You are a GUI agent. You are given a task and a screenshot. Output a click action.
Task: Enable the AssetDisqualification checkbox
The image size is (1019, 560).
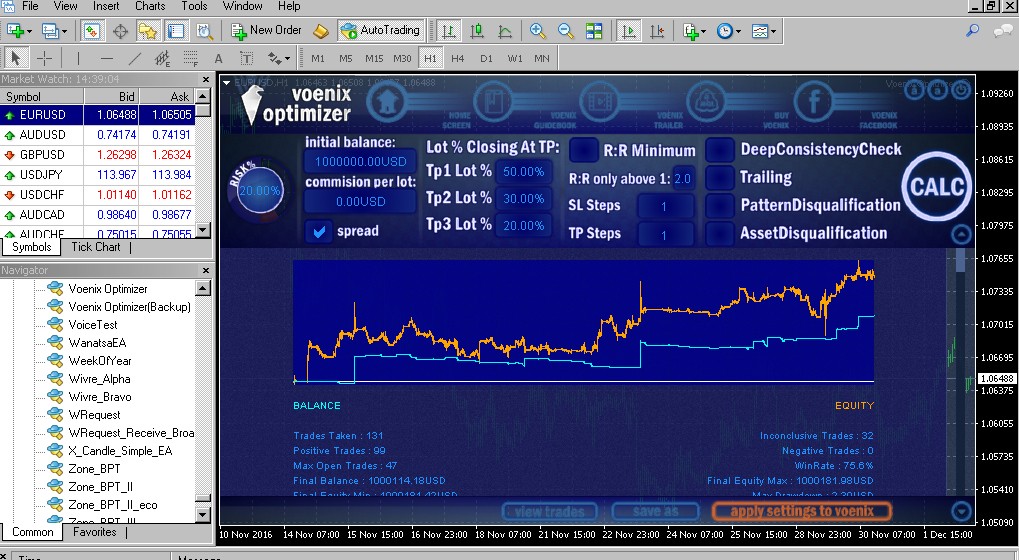point(720,233)
